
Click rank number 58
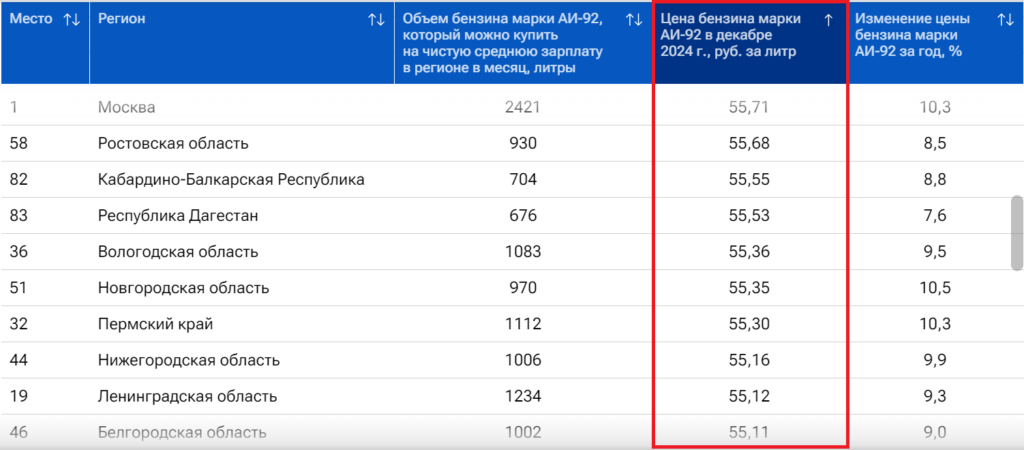tap(18, 143)
